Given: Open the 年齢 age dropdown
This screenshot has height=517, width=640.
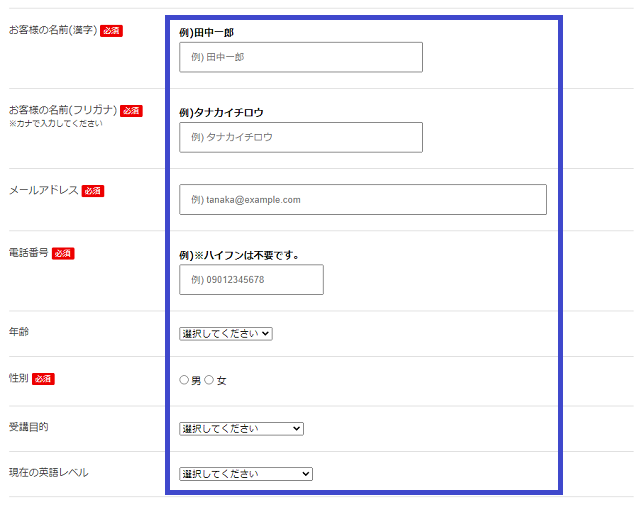Looking at the screenshot, I should [226, 334].
